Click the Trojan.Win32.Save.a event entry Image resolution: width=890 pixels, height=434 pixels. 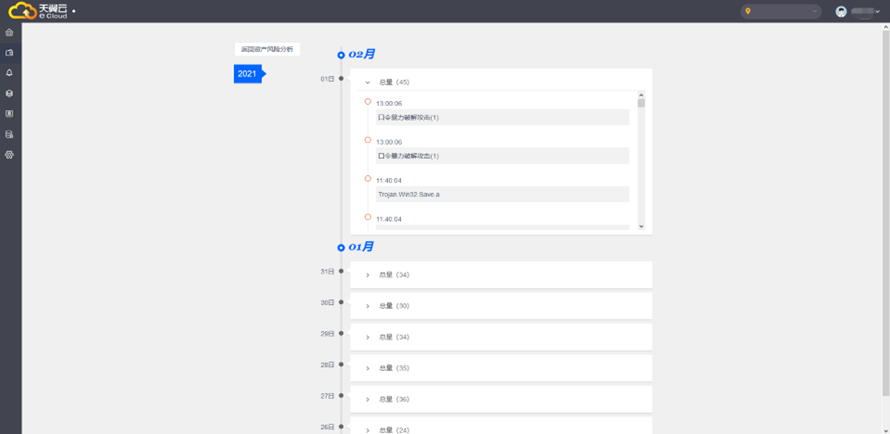click(x=502, y=194)
